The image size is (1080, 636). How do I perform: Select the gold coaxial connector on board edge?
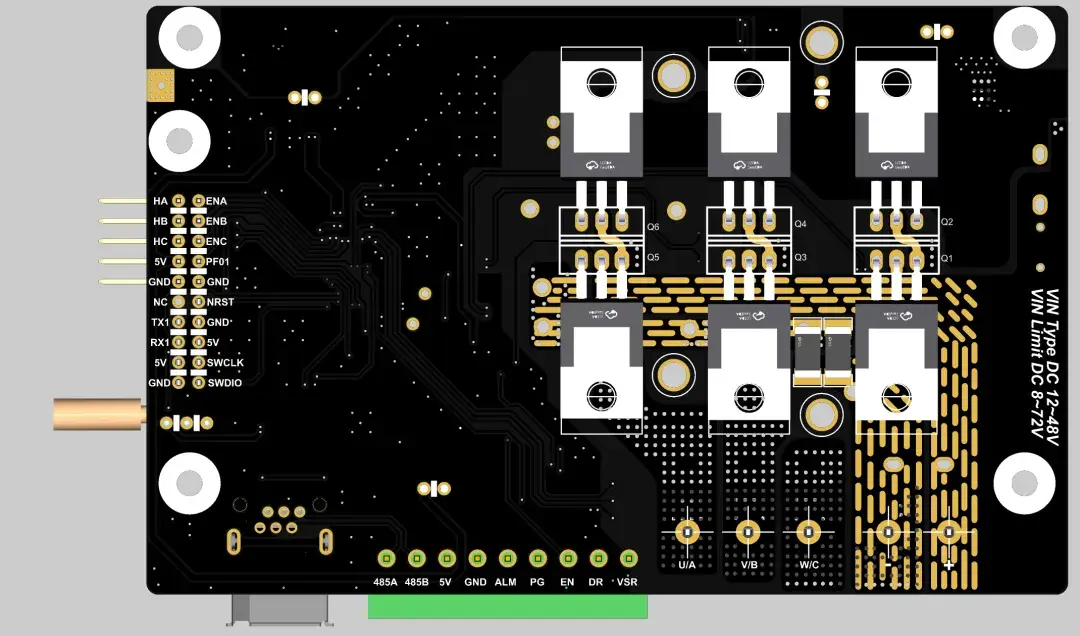pos(100,414)
